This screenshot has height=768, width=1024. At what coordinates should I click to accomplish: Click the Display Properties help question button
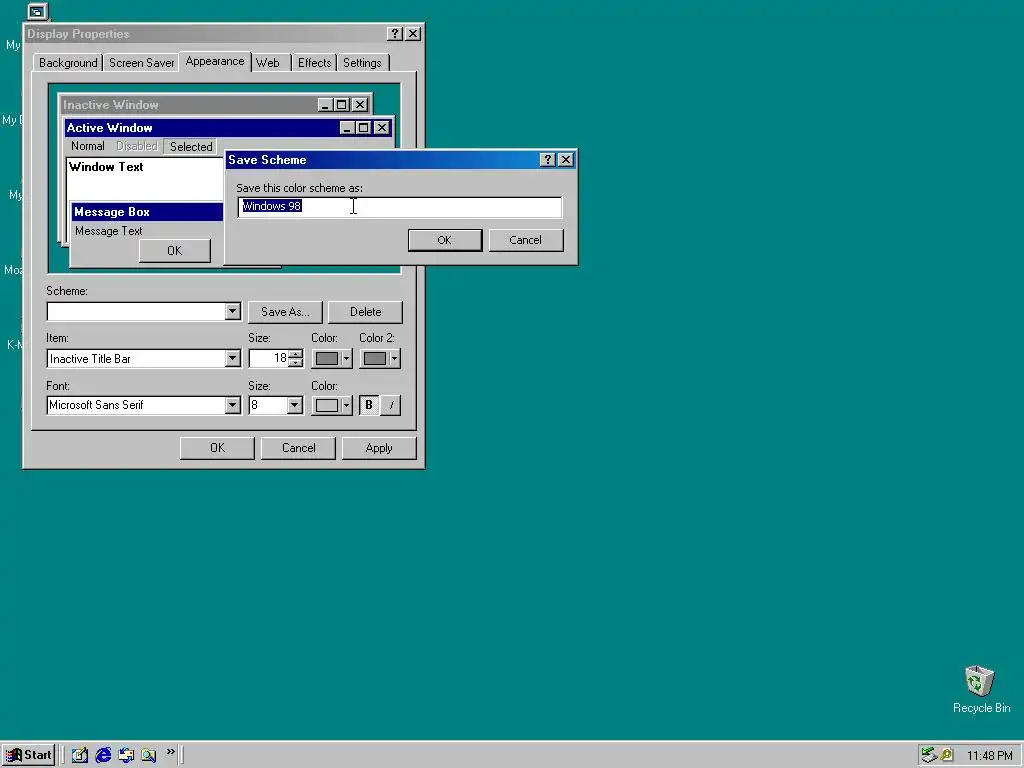[394, 34]
